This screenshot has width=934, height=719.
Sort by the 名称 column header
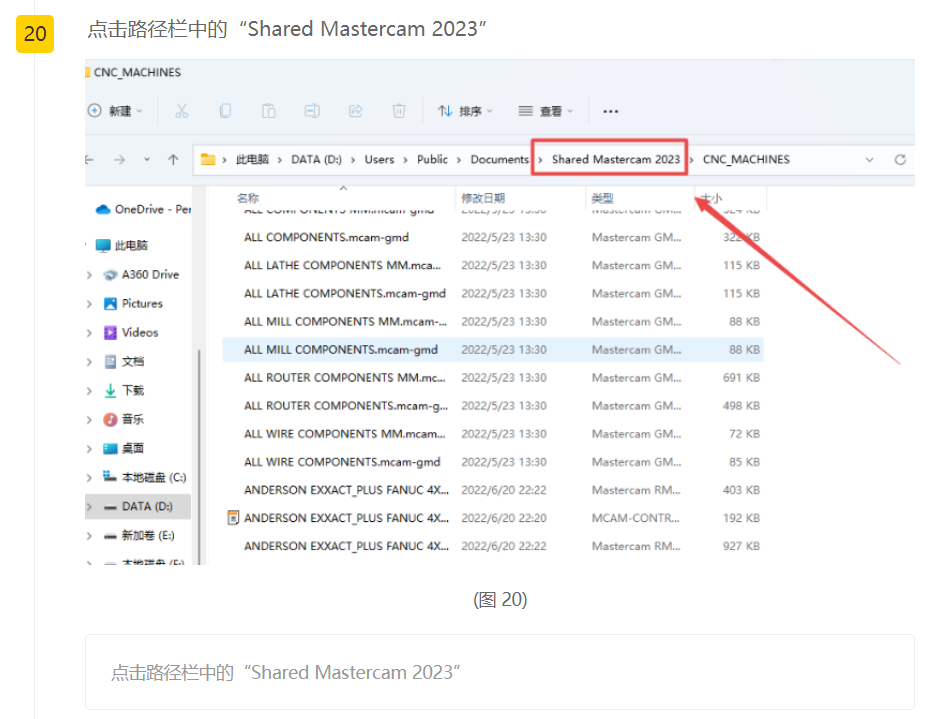pyautogui.click(x=248, y=198)
